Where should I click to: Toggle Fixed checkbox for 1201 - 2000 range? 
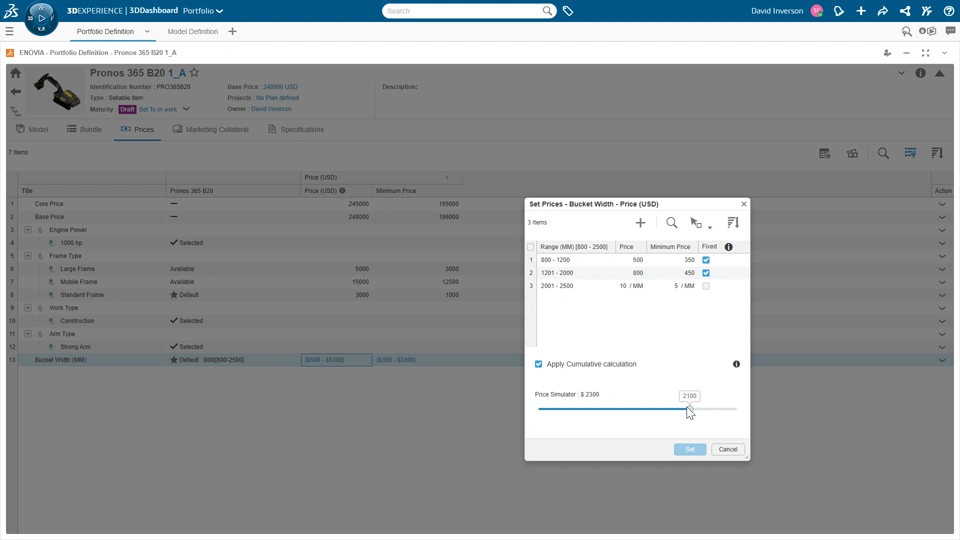tap(706, 273)
